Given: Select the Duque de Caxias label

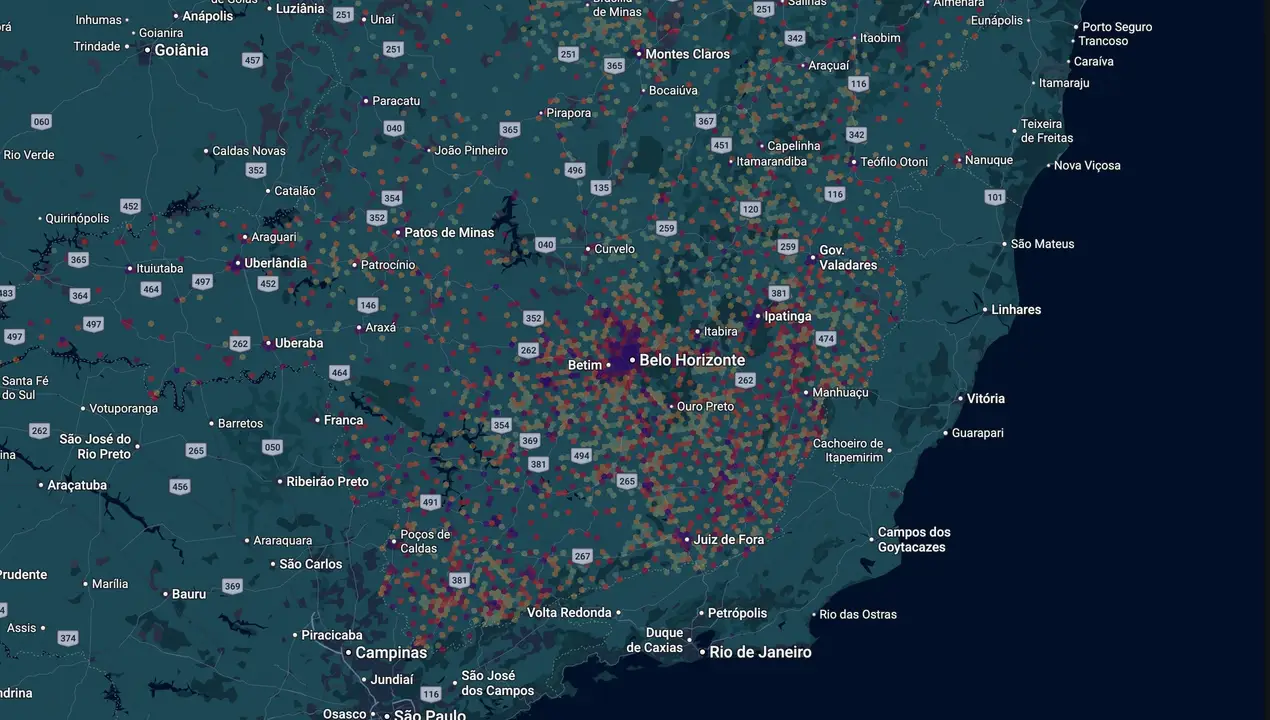Looking at the screenshot, I should pyautogui.click(x=655, y=640).
